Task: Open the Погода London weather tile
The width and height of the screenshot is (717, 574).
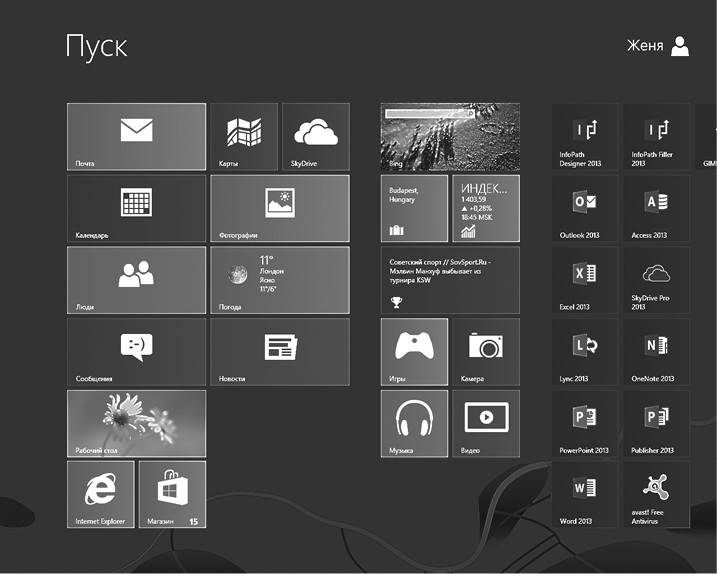Action: click(280, 280)
